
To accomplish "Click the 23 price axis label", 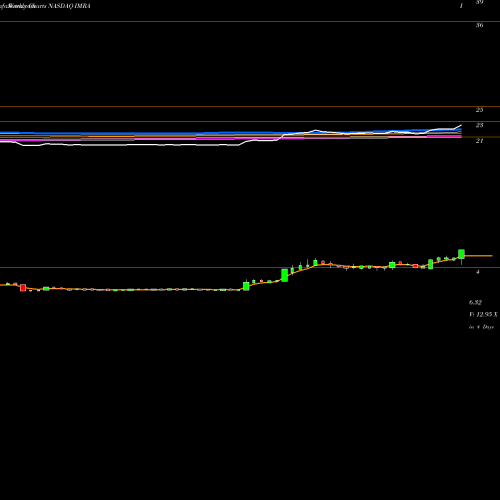I will 479,125.
